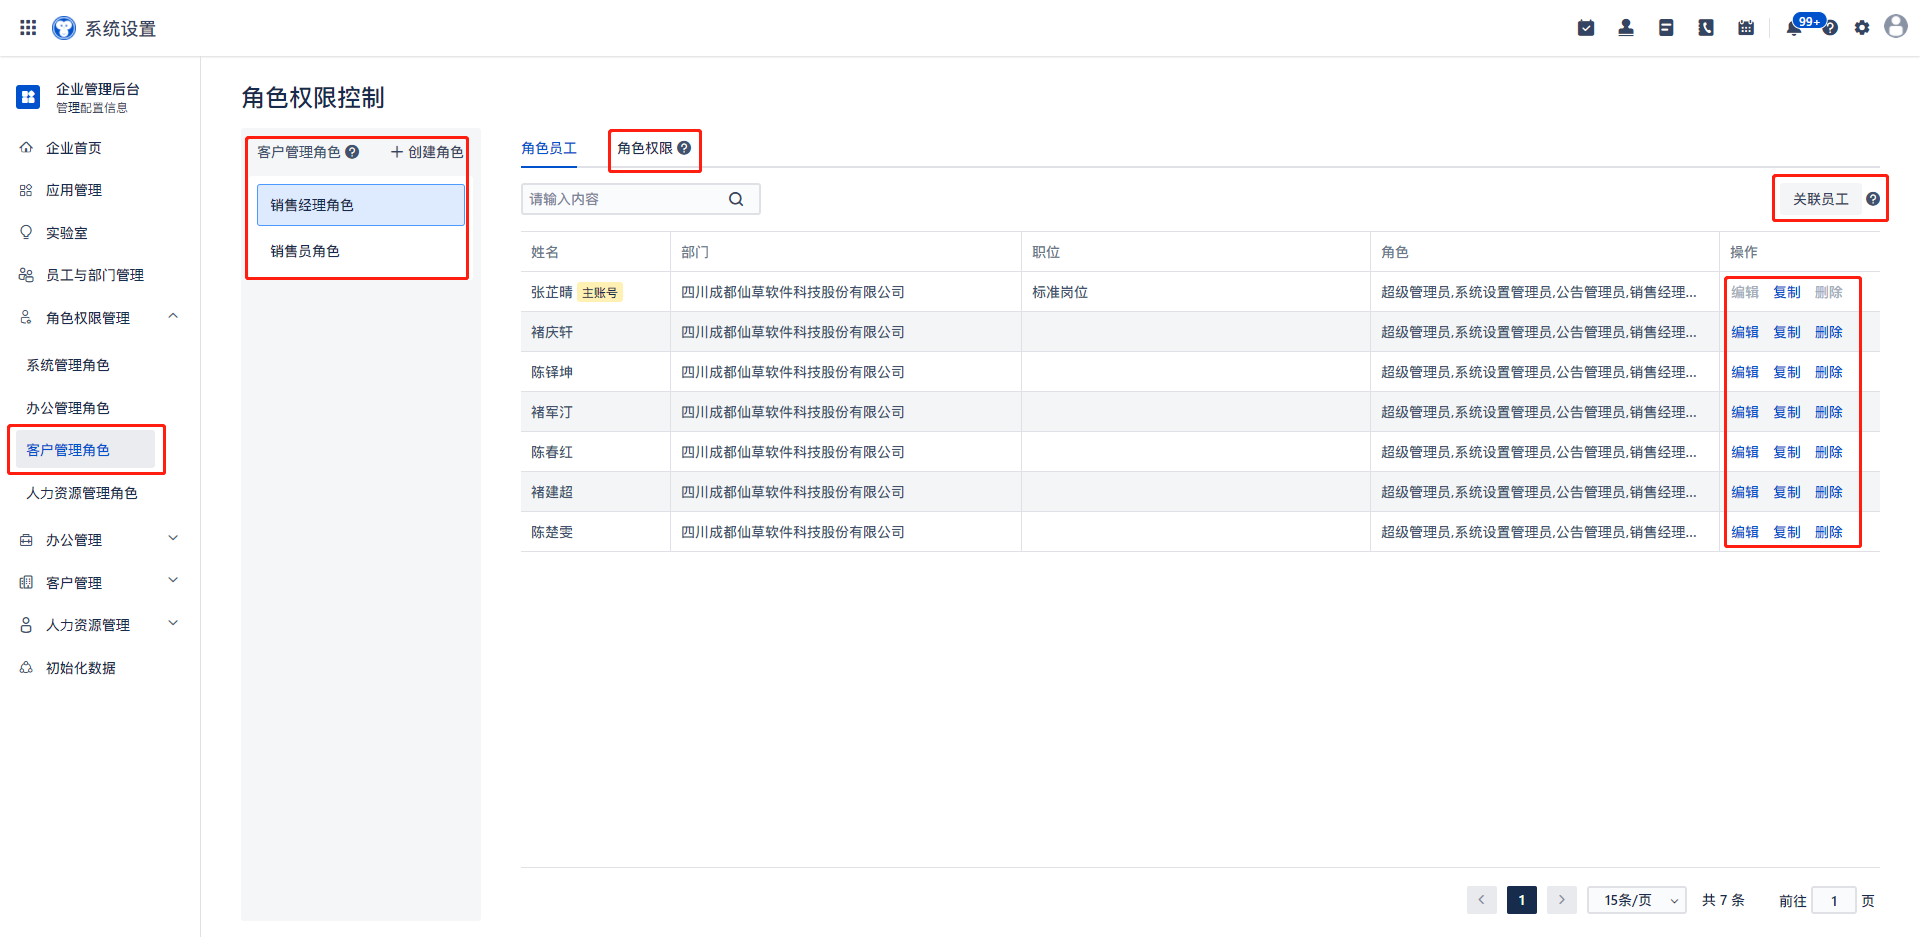The height and width of the screenshot is (937, 1920).
Task: Open the settings gear icon
Action: [x=1862, y=28]
